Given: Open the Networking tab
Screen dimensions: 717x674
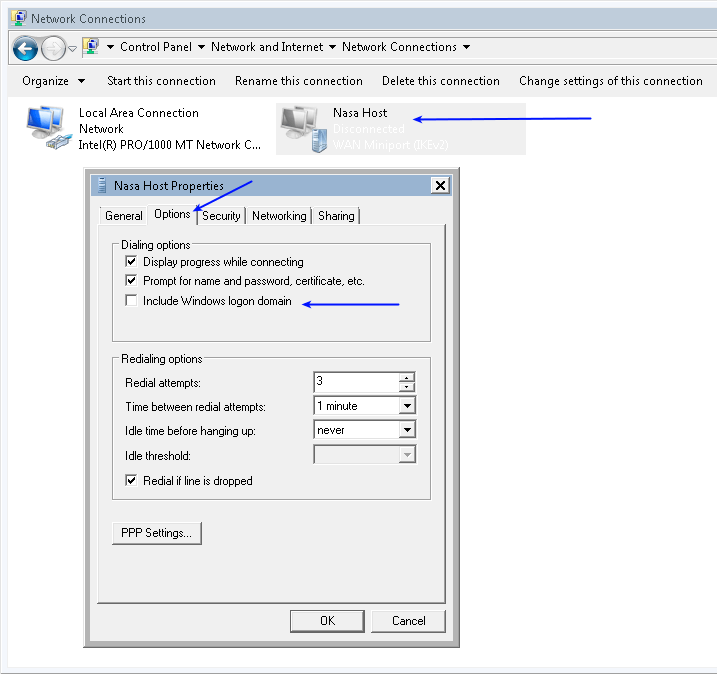Looking at the screenshot, I should point(279,215).
